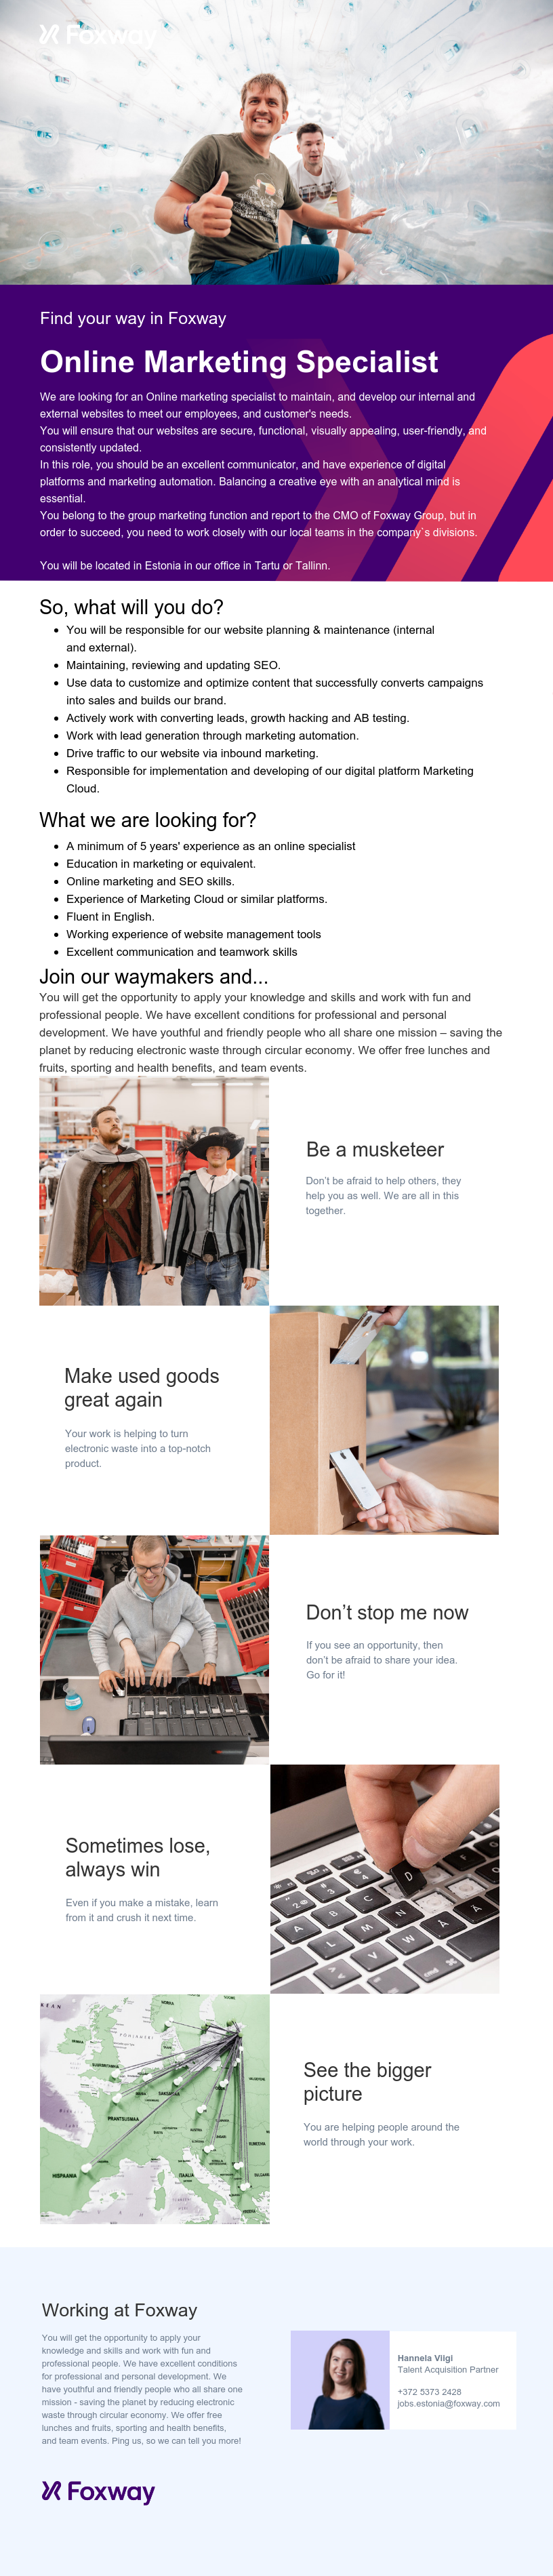
Task: Click the white Foxway logo at top
Action: pyautogui.click(x=98, y=36)
